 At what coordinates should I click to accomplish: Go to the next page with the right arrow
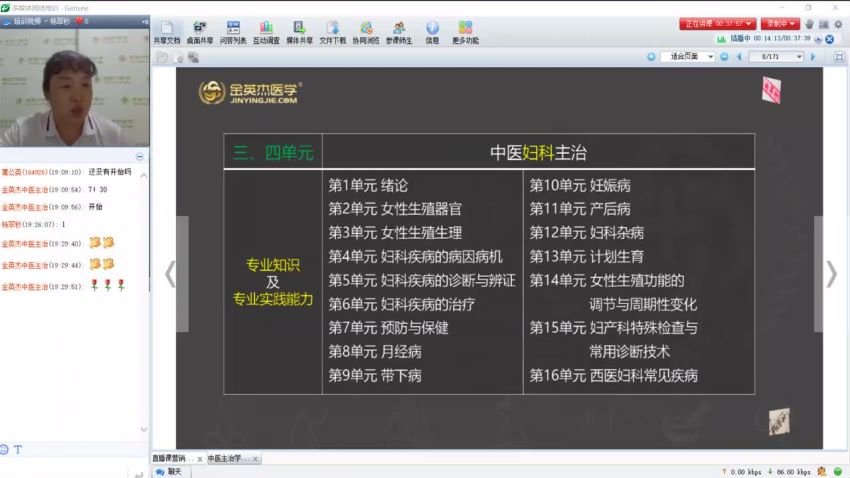click(813, 56)
